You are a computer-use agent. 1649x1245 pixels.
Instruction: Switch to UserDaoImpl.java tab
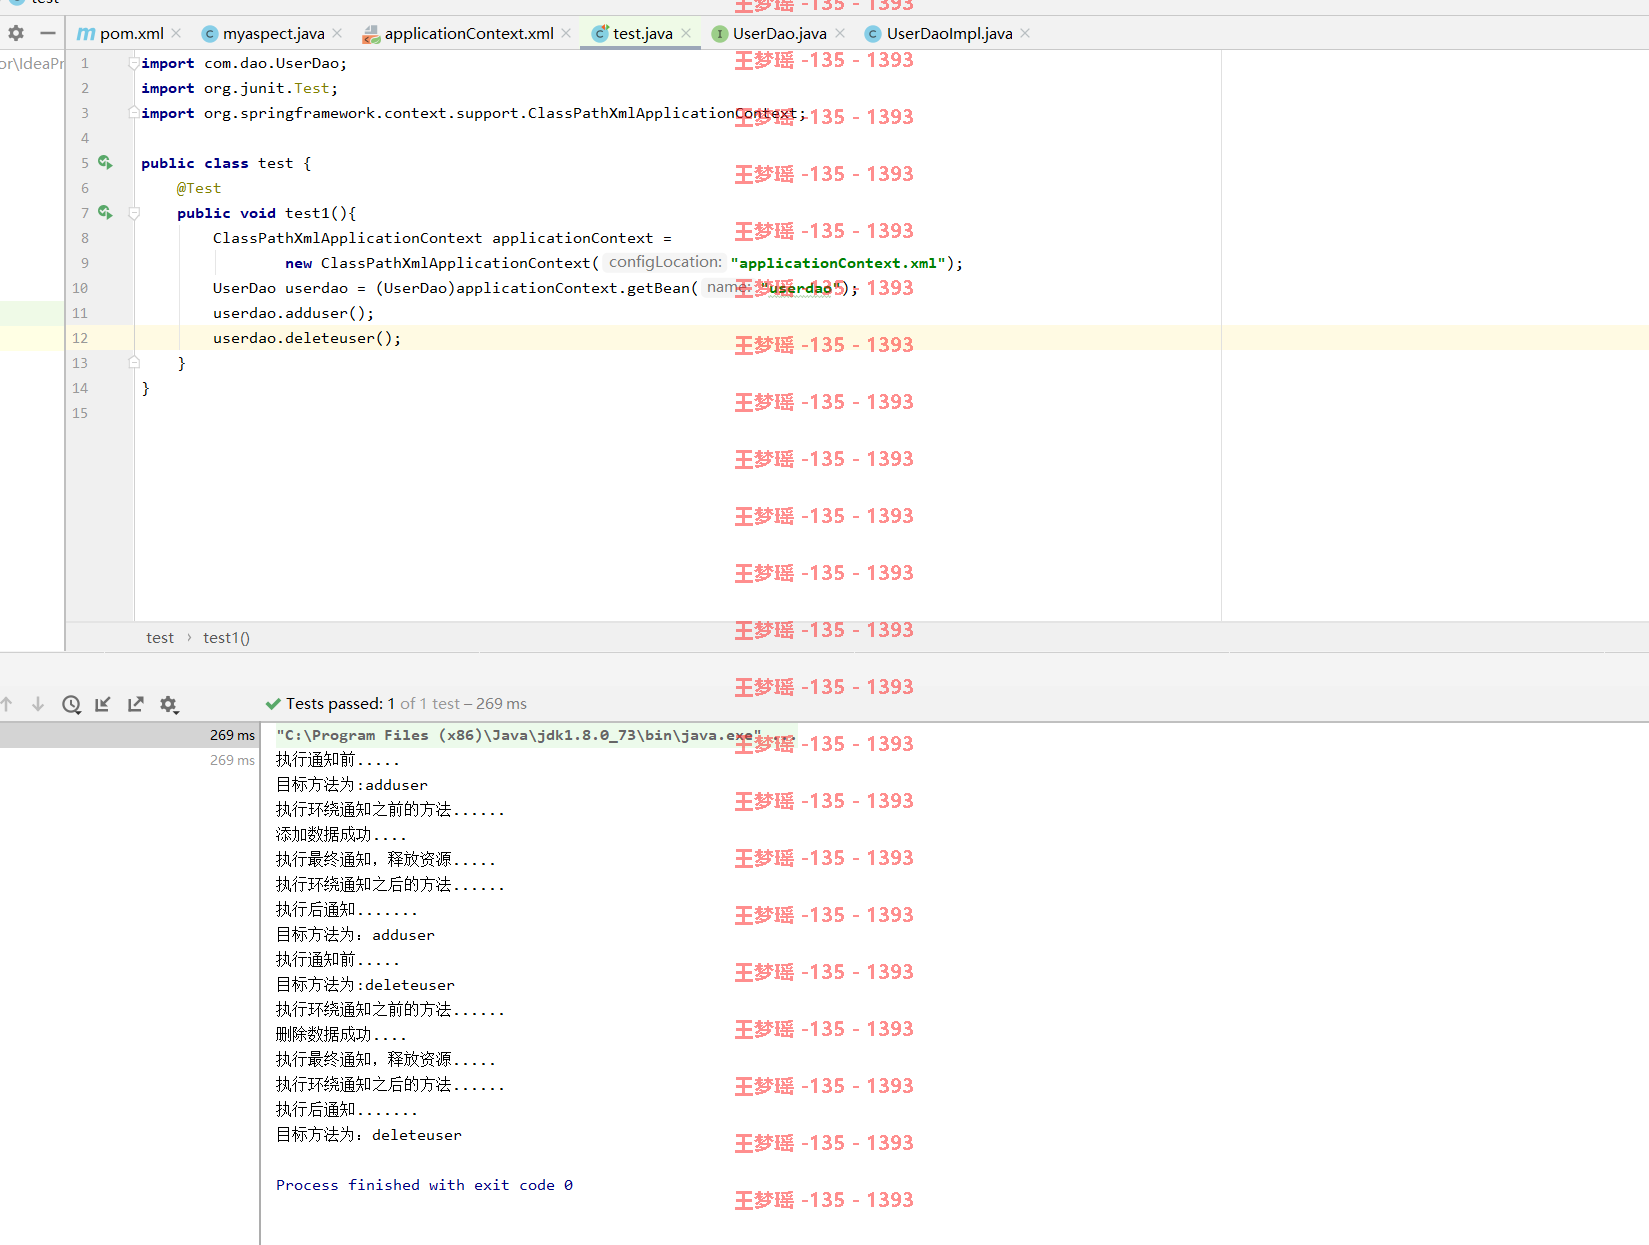tap(949, 33)
